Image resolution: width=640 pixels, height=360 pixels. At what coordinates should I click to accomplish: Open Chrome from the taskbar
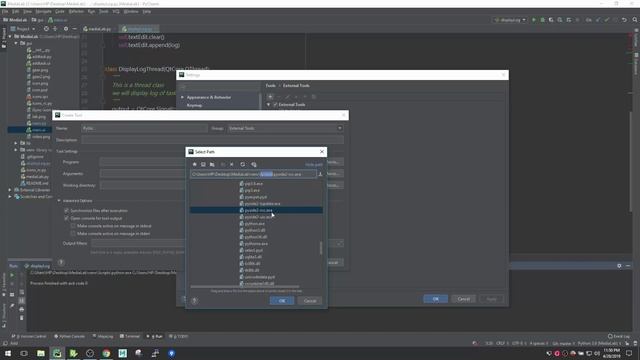click(x=106, y=353)
